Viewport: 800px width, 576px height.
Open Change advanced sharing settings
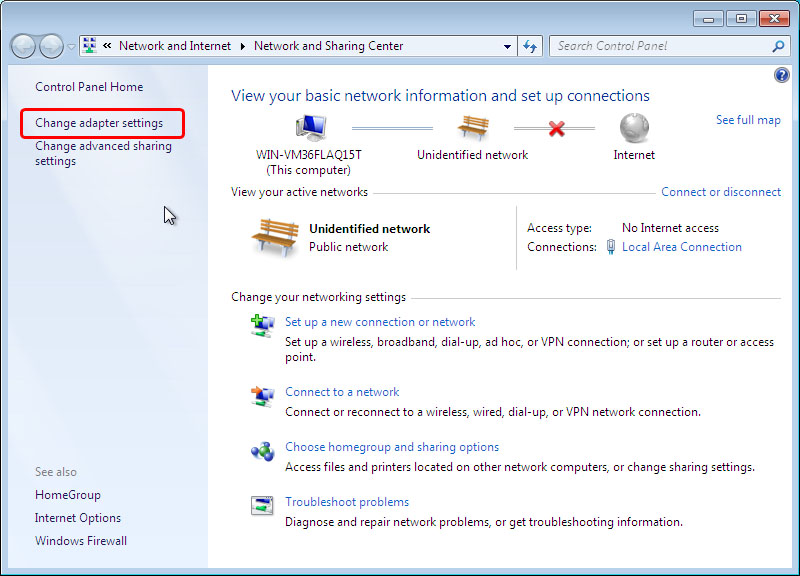pyautogui.click(x=103, y=153)
